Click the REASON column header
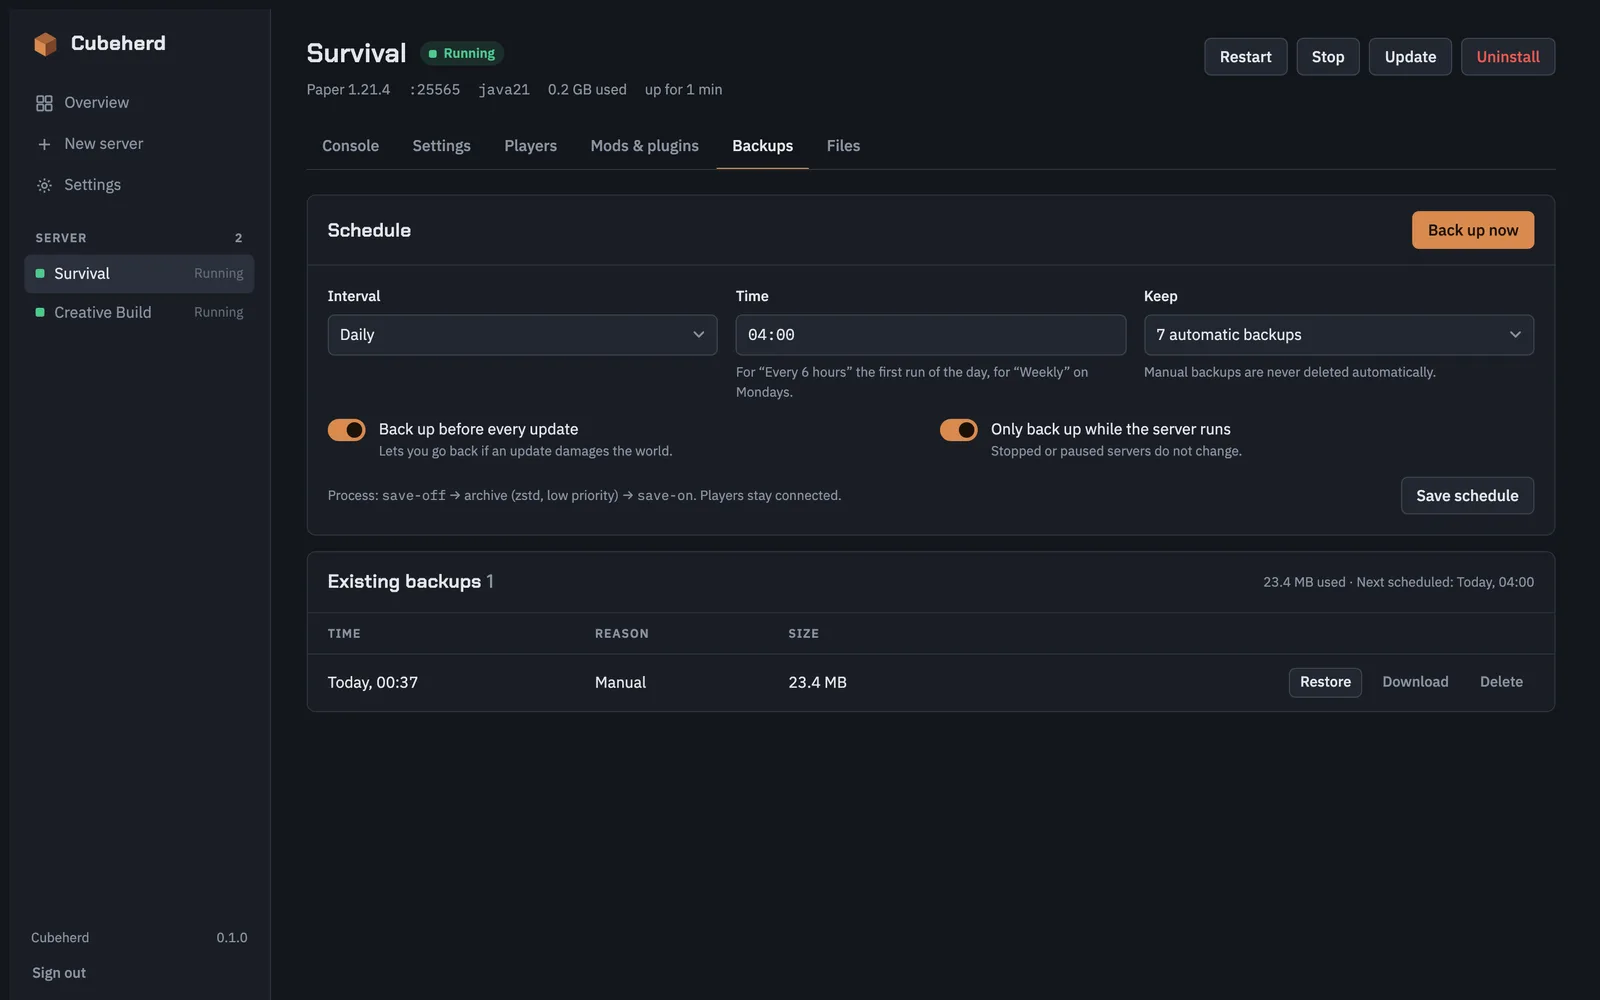 (622, 634)
